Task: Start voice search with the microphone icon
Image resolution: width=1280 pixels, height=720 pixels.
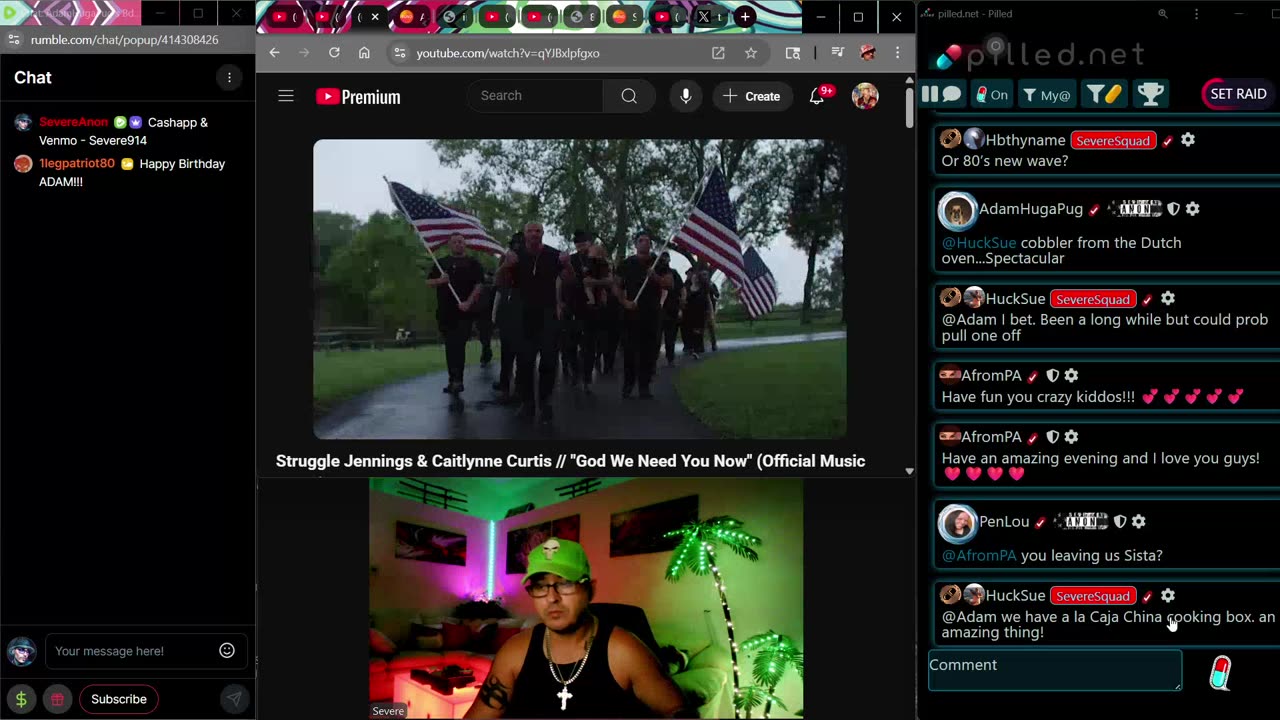Action: tap(686, 96)
